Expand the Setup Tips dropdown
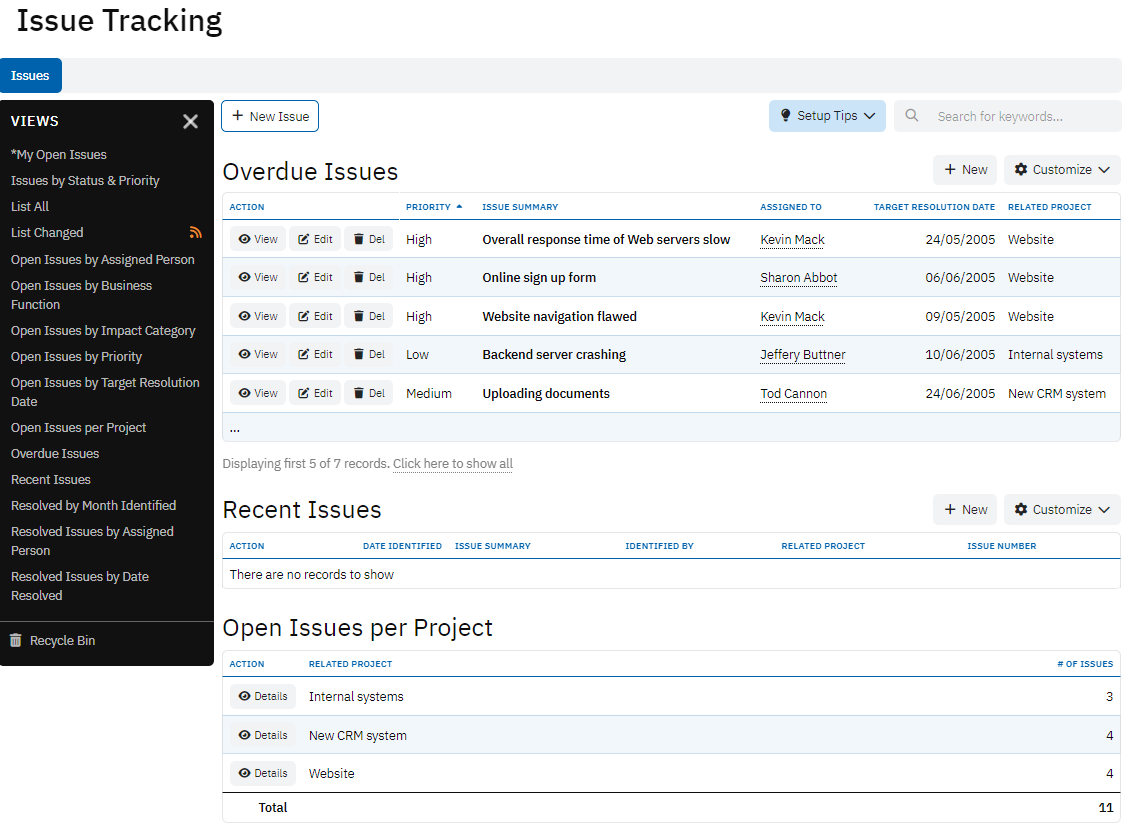 (827, 116)
